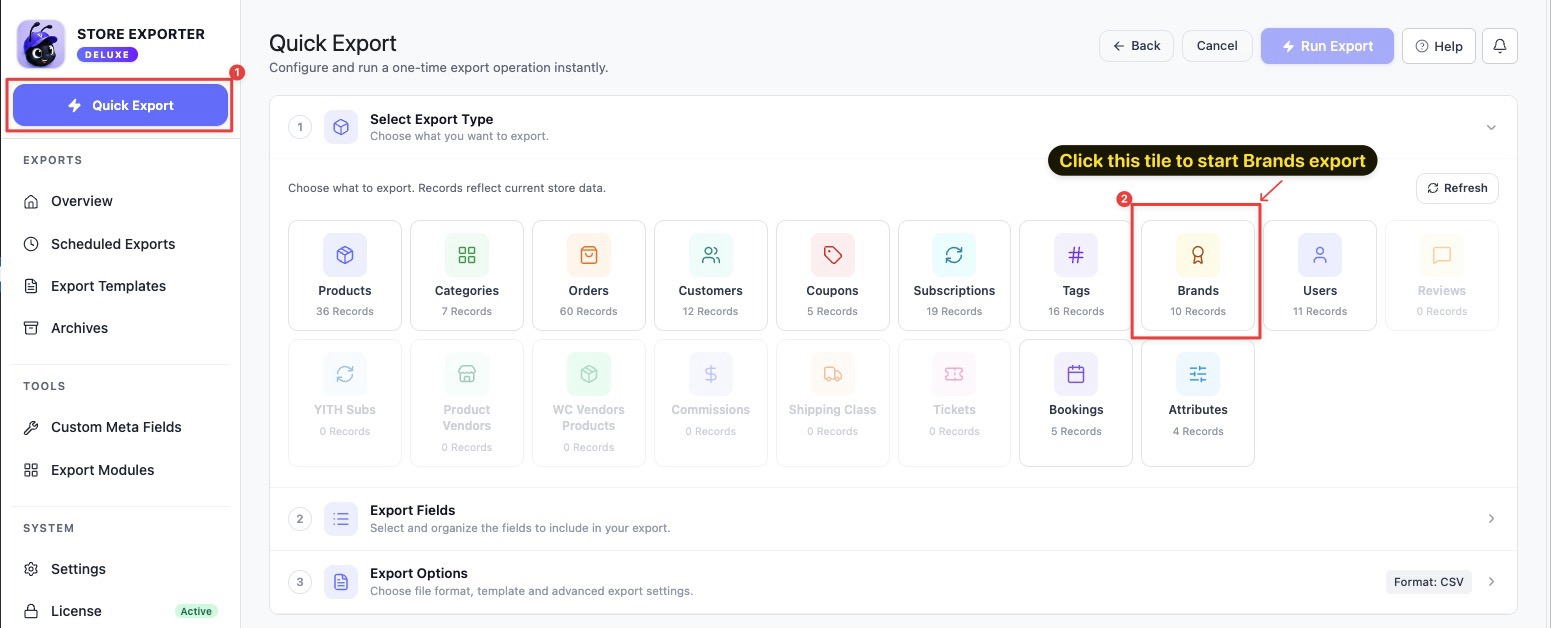
Task: Click the Back button
Action: tap(1136, 45)
